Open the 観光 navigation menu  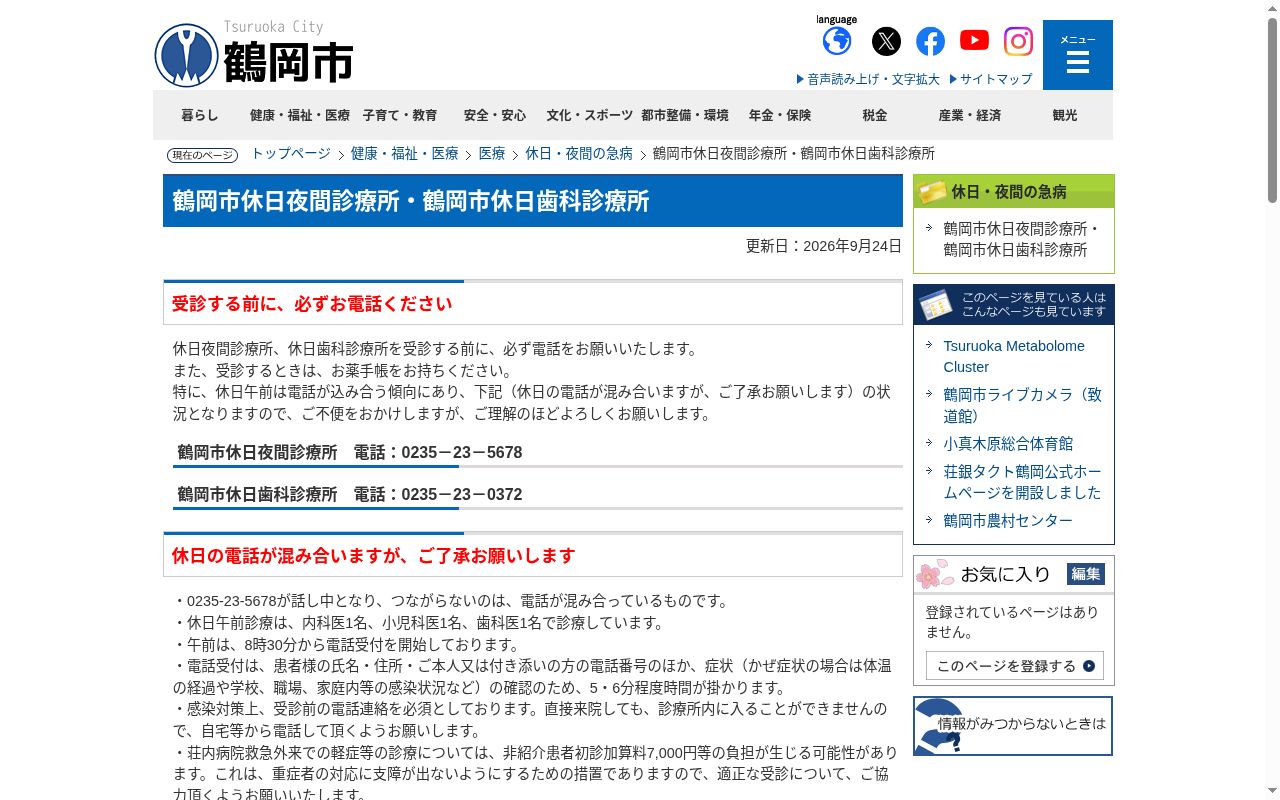(1065, 115)
